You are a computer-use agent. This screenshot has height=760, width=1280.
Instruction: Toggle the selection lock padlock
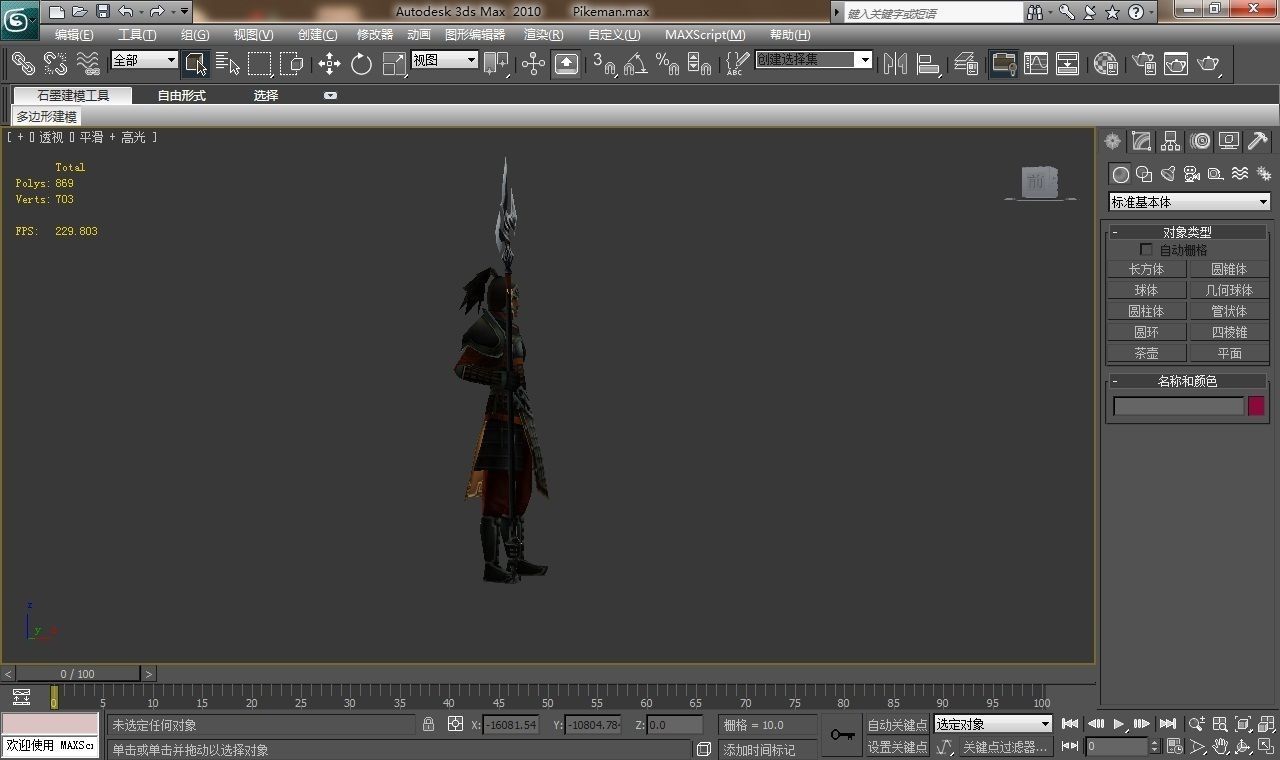pos(428,724)
